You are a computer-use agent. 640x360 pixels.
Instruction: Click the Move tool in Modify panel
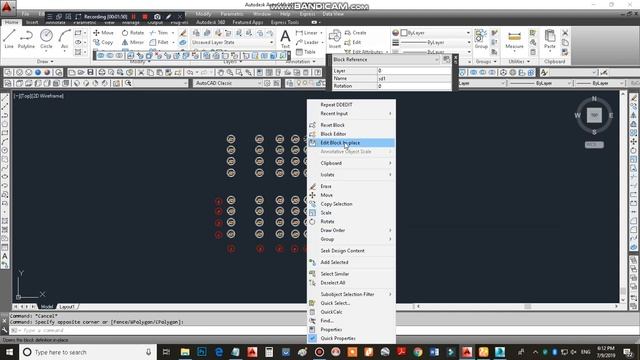tap(103, 33)
